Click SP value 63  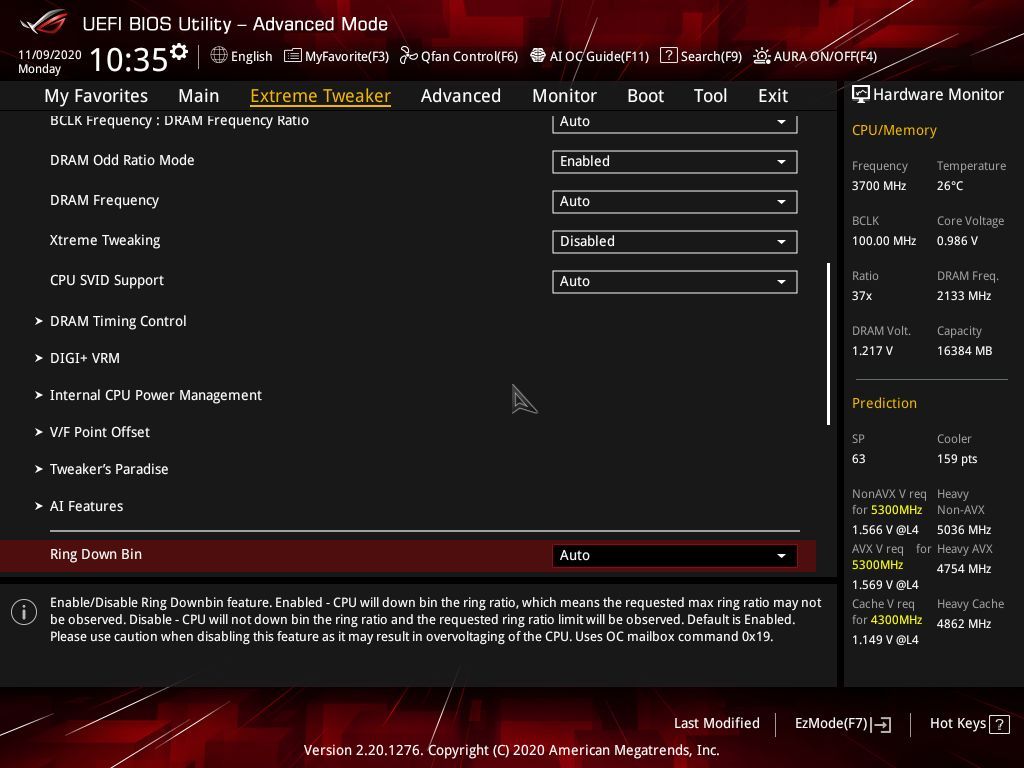click(859, 459)
